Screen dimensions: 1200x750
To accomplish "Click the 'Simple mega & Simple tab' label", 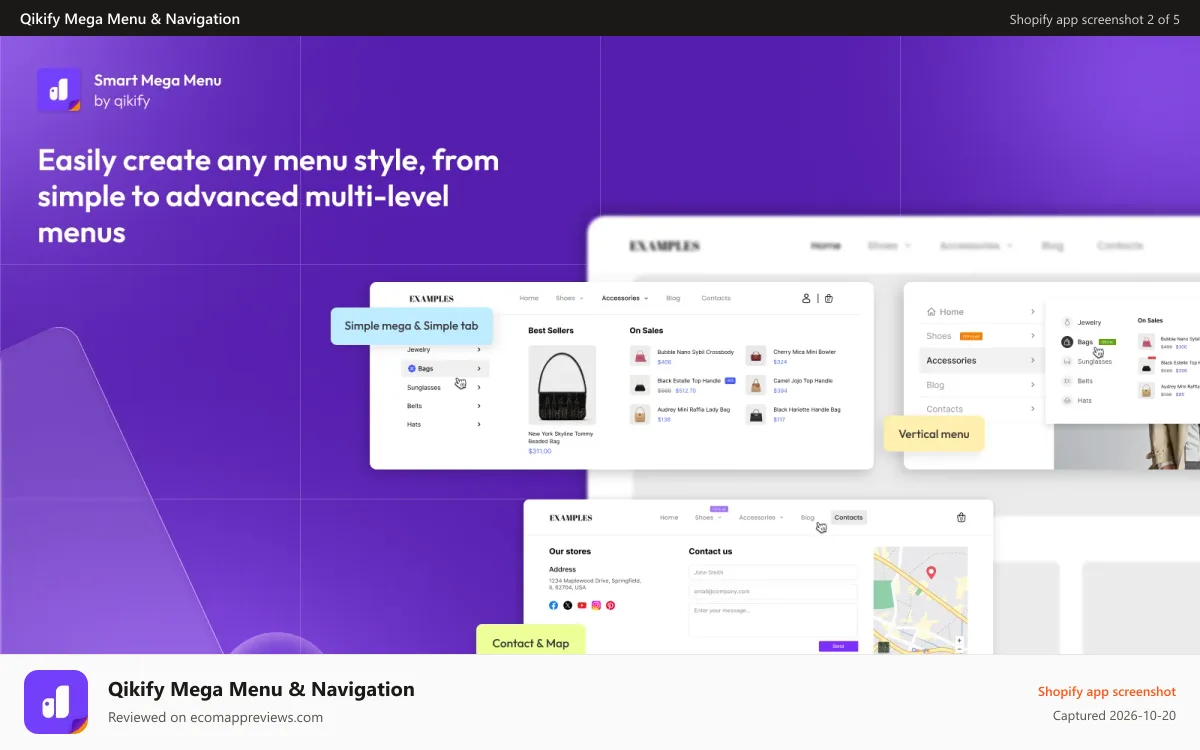I will click(411, 326).
